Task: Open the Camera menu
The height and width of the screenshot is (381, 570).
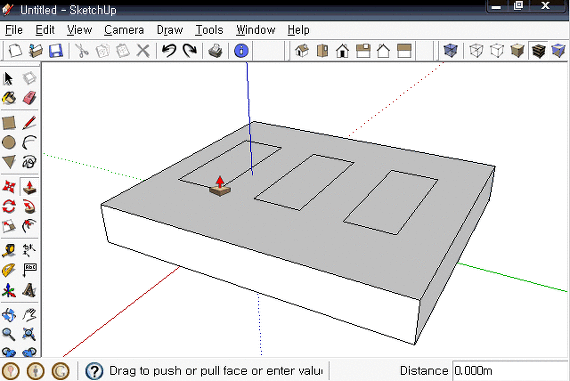Action: click(124, 30)
